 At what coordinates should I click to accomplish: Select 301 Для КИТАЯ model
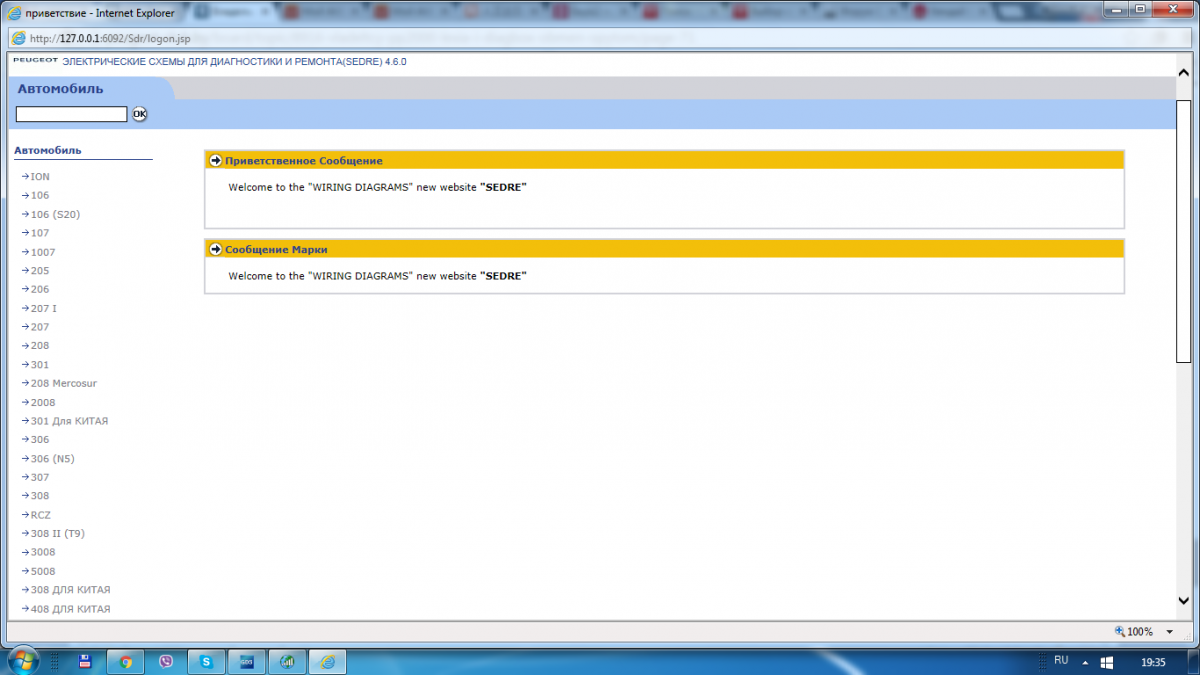pos(69,421)
